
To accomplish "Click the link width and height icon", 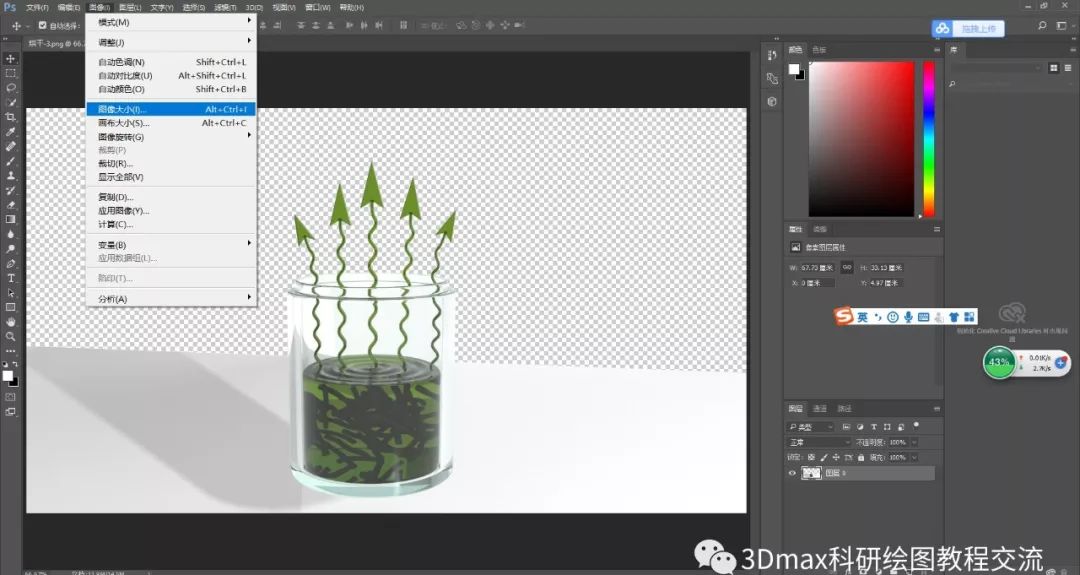I will coord(846,267).
